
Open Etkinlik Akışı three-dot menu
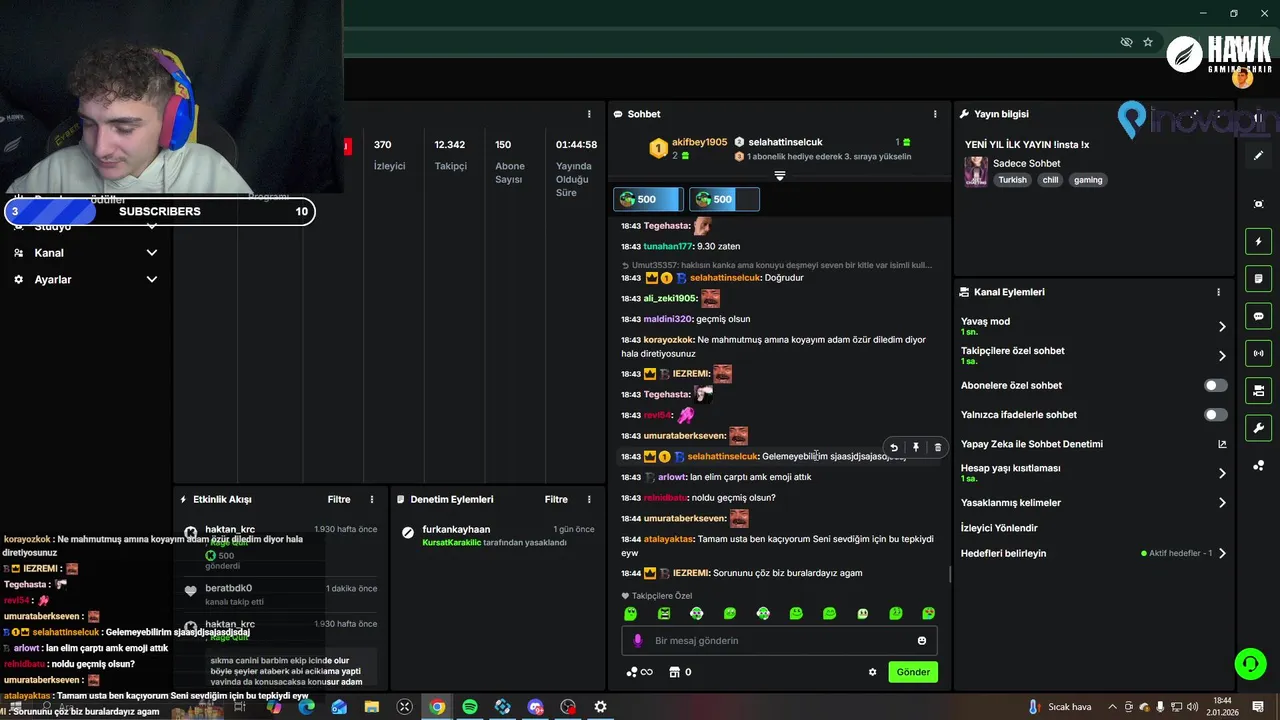click(372, 499)
